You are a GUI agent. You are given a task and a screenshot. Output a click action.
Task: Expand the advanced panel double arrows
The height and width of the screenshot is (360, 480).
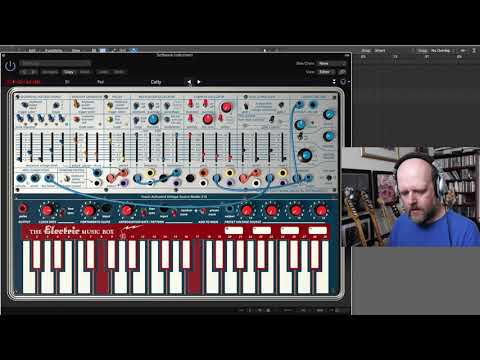point(334,82)
